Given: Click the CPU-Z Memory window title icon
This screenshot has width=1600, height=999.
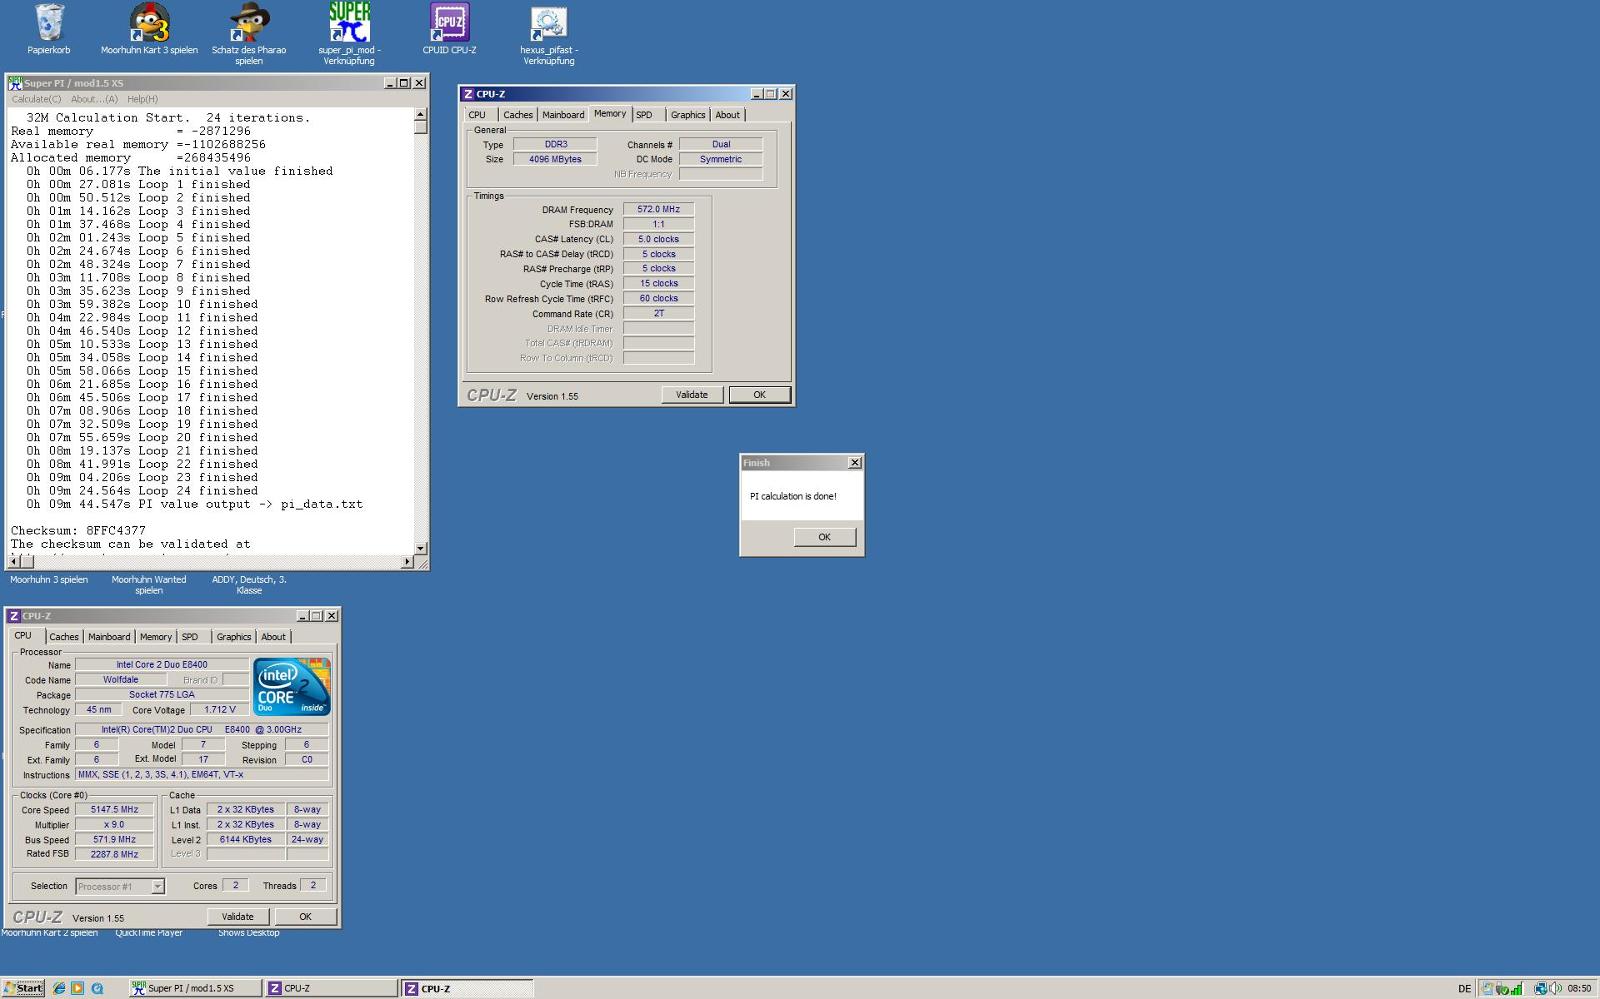Looking at the screenshot, I should 468,94.
